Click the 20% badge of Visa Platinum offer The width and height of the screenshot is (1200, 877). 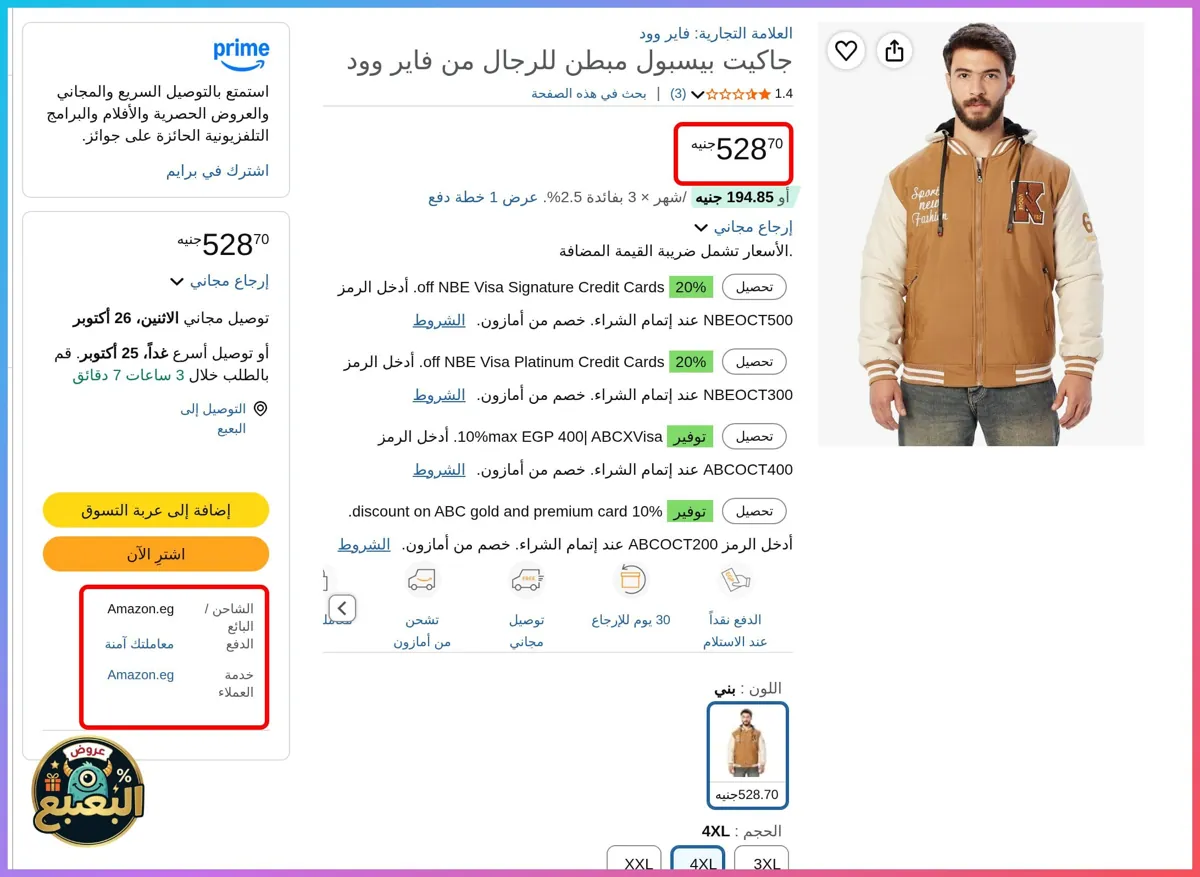click(691, 362)
